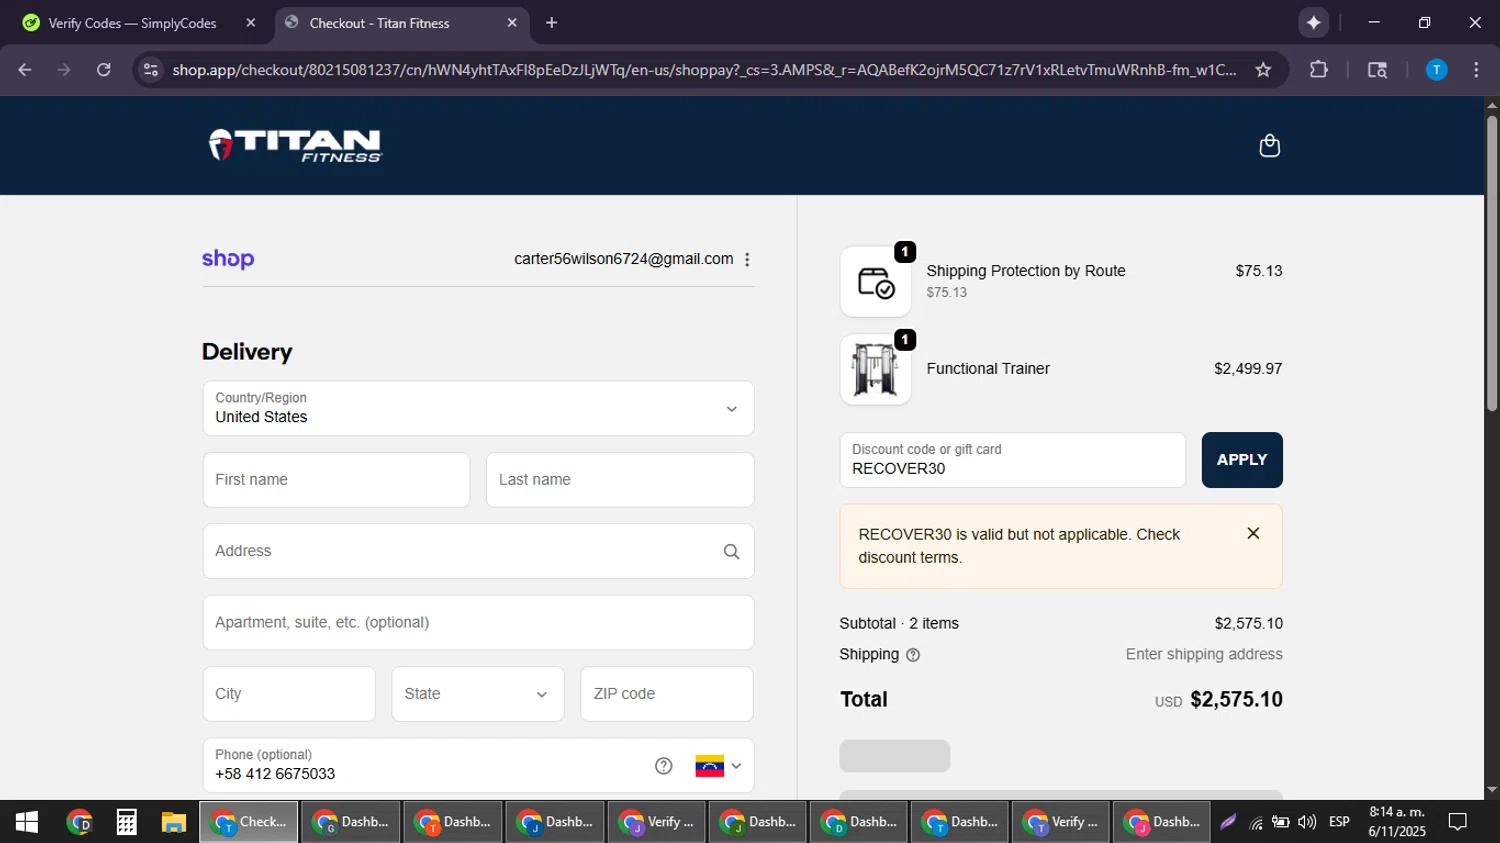The height and width of the screenshot is (843, 1500).
Task: Click the Last name field
Action: (620, 480)
